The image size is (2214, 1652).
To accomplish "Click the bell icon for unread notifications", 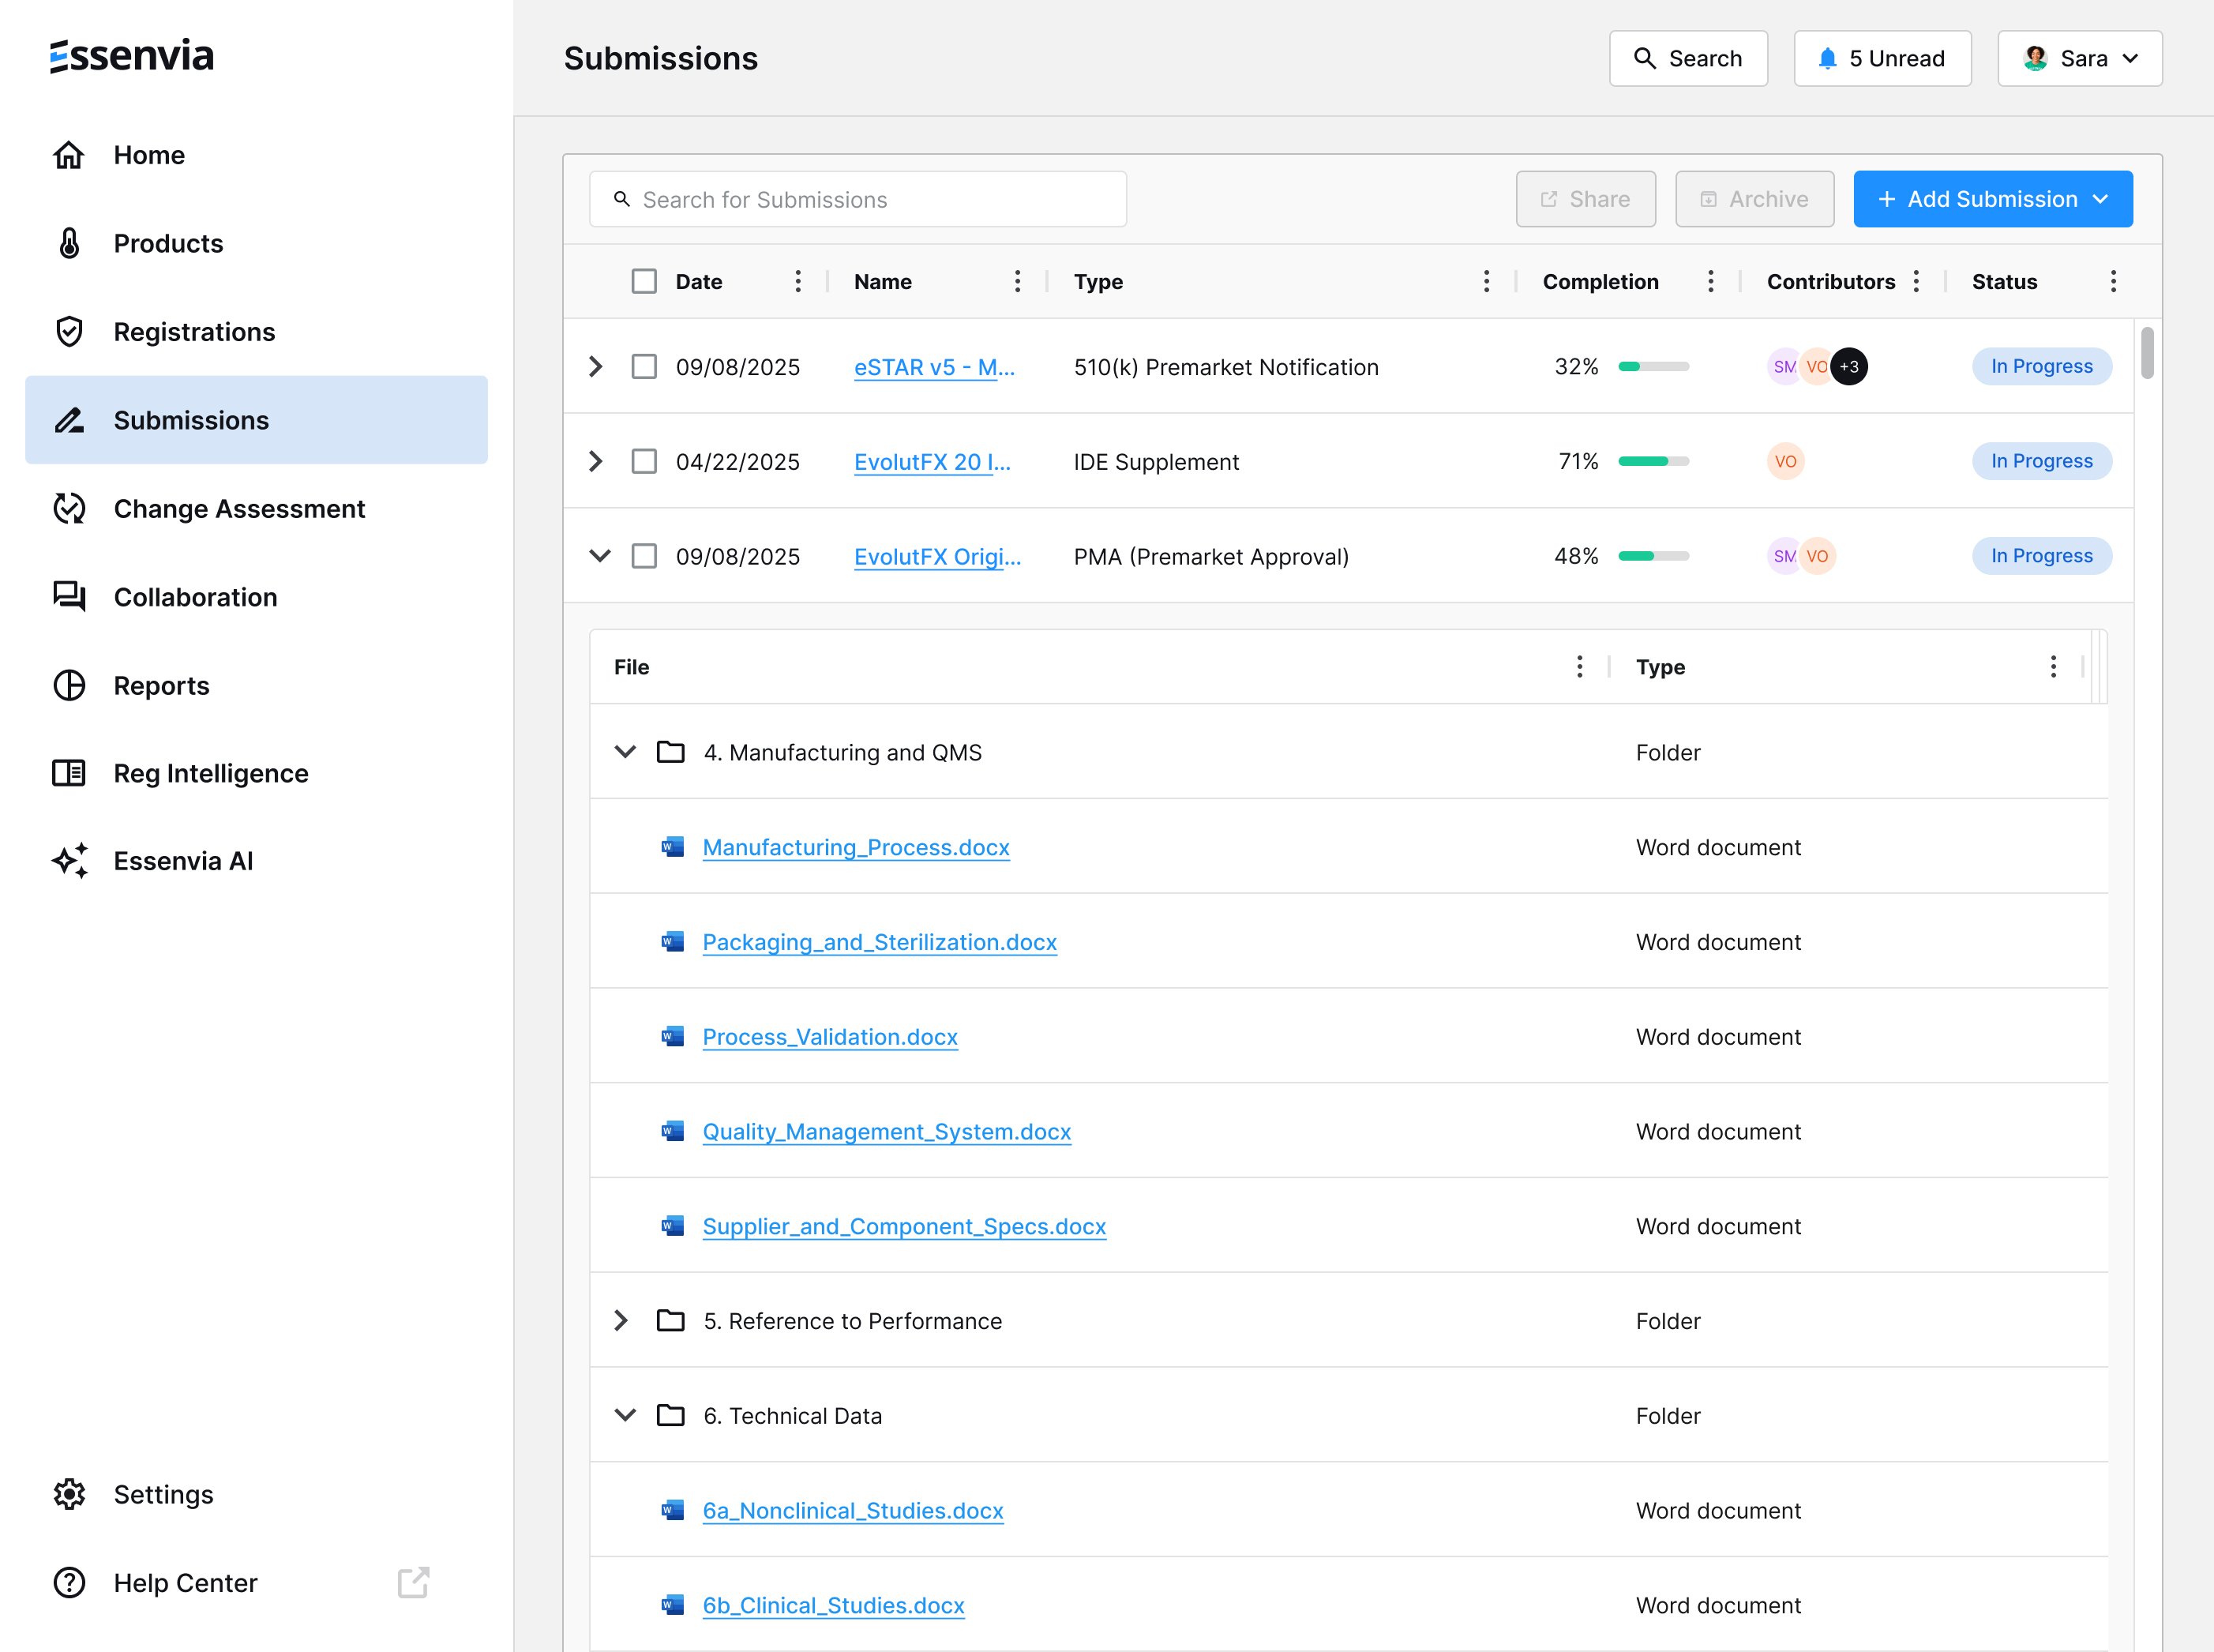I will pyautogui.click(x=1827, y=59).
